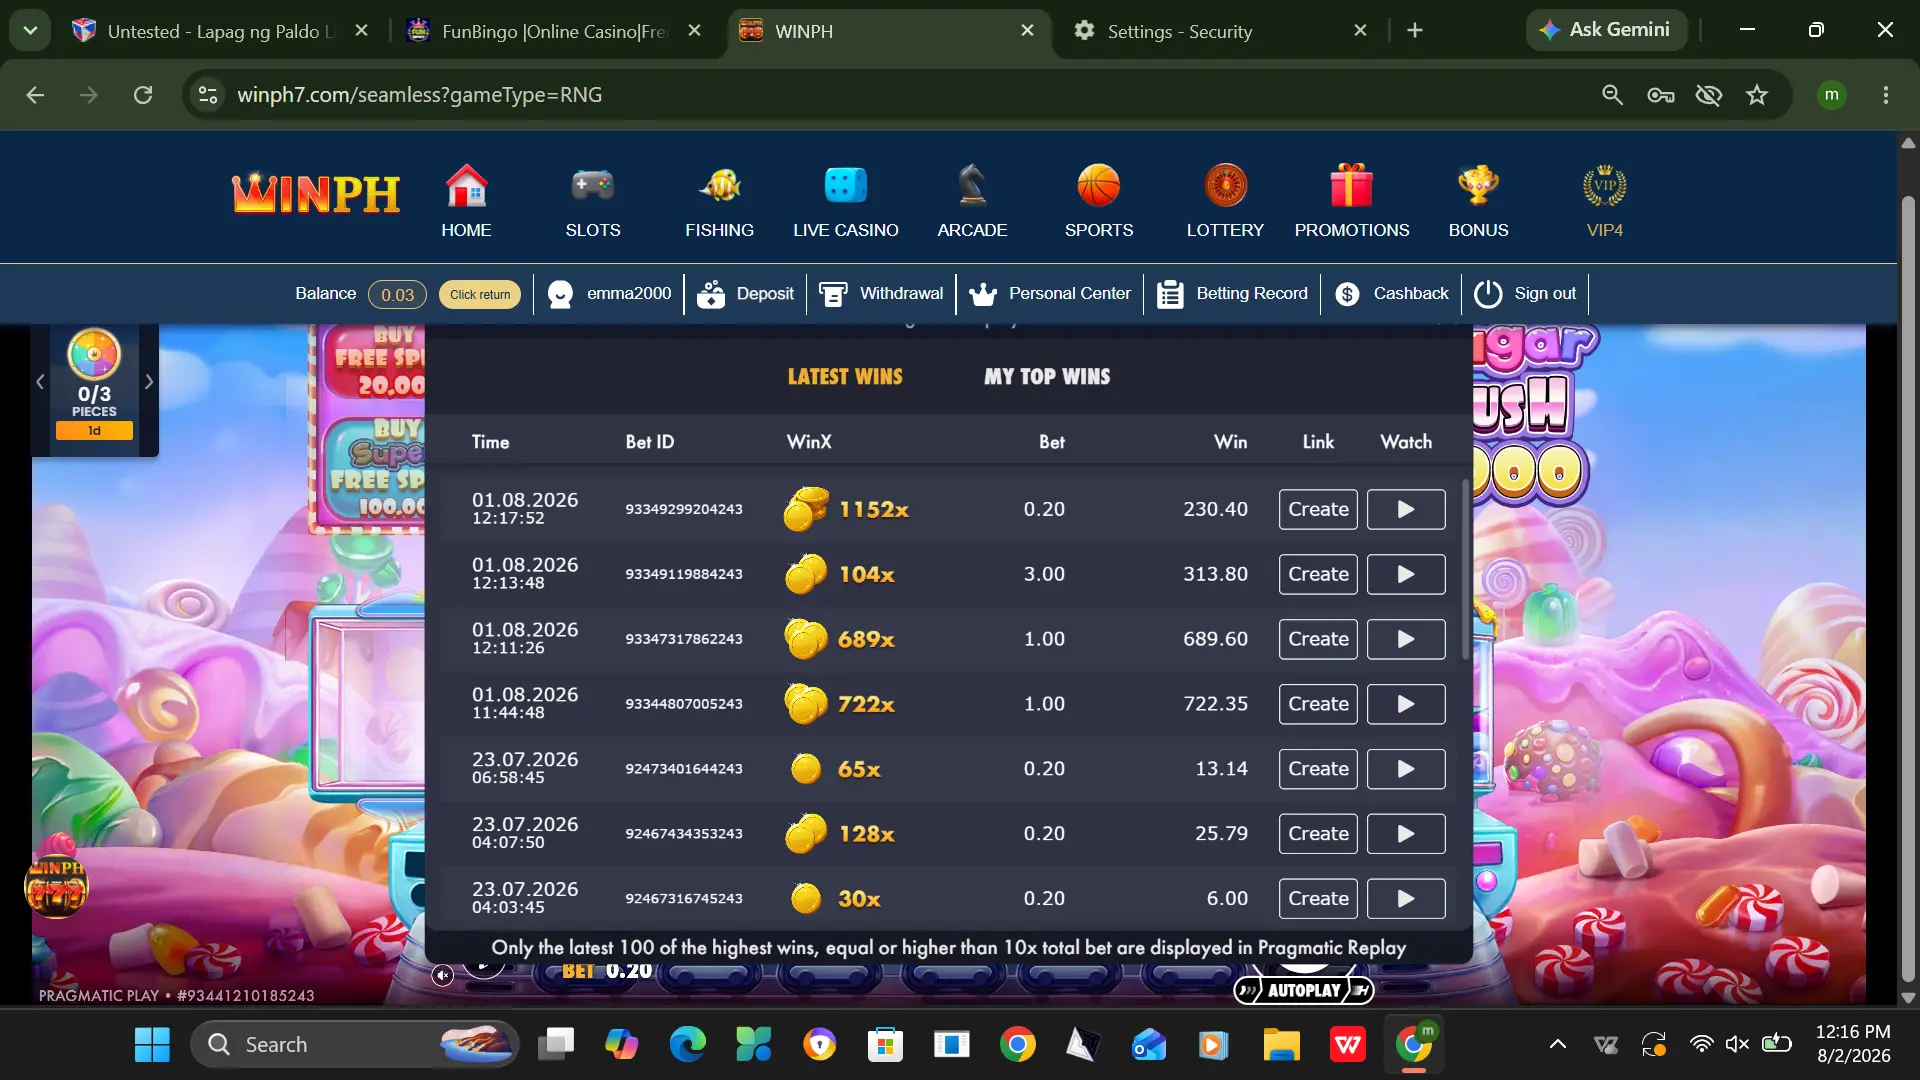Reload the current page
This screenshot has width=1920, height=1080.
(143, 95)
